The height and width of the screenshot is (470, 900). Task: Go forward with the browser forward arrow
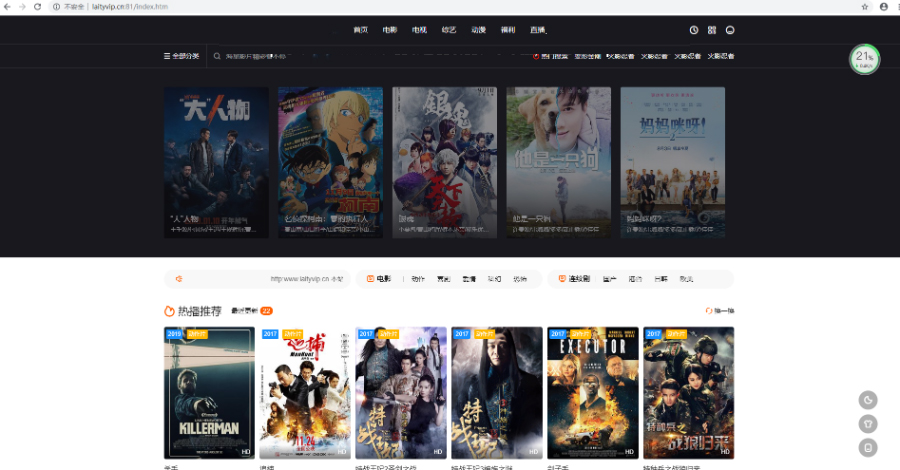[x=22, y=7]
